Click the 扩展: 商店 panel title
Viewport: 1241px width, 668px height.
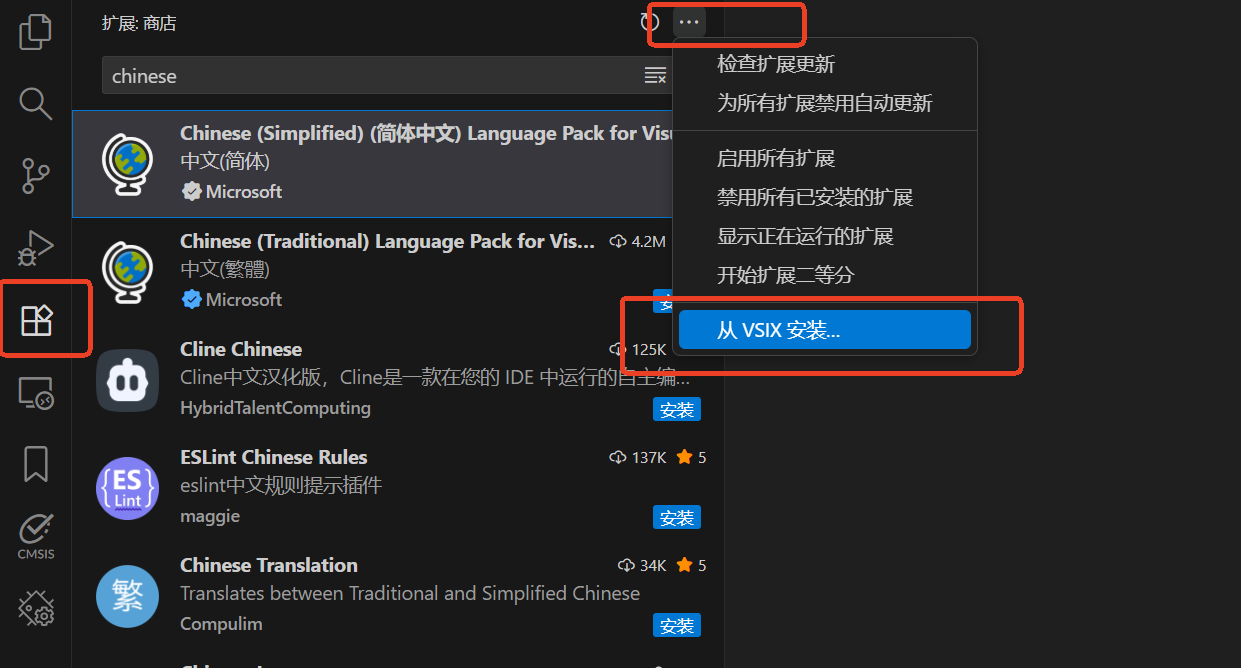(139, 23)
